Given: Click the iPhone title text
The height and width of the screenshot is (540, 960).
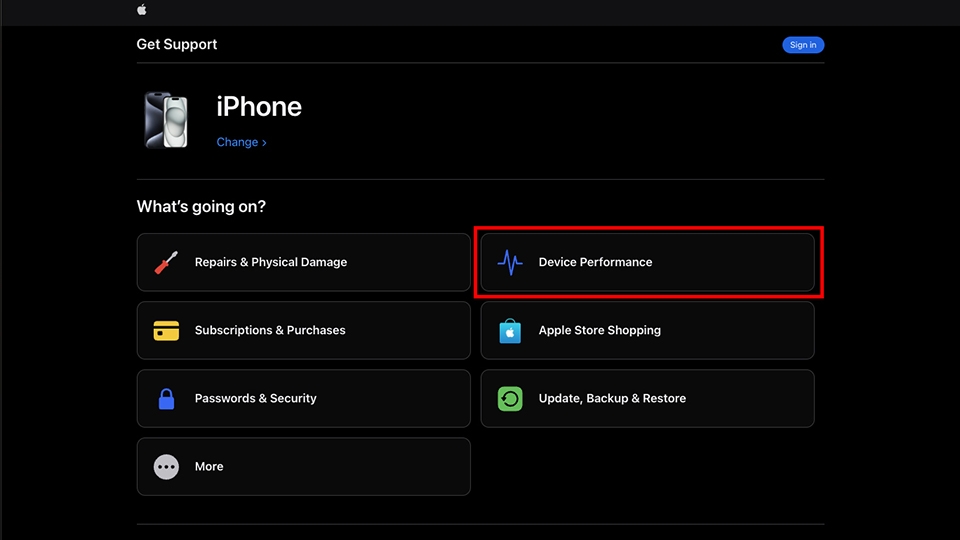Looking at the screenshot, I should [259, 107].
